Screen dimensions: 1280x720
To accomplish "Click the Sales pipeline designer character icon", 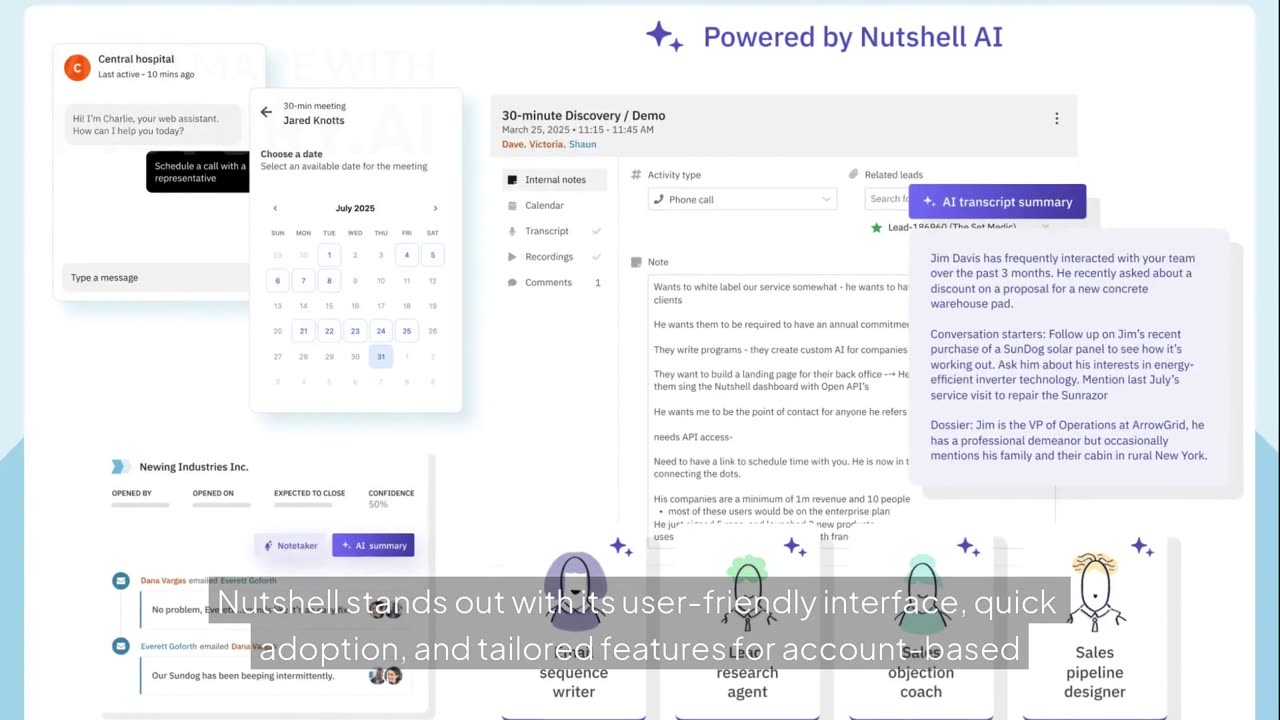I will coord(1094,592).
